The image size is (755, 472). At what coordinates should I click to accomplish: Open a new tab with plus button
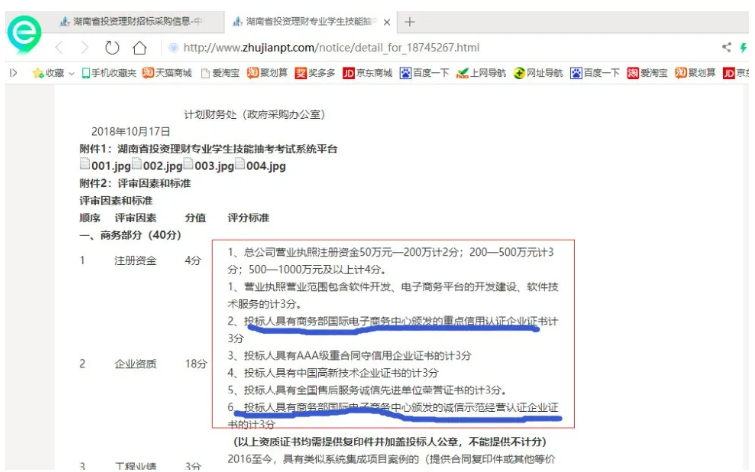[410, 21]
